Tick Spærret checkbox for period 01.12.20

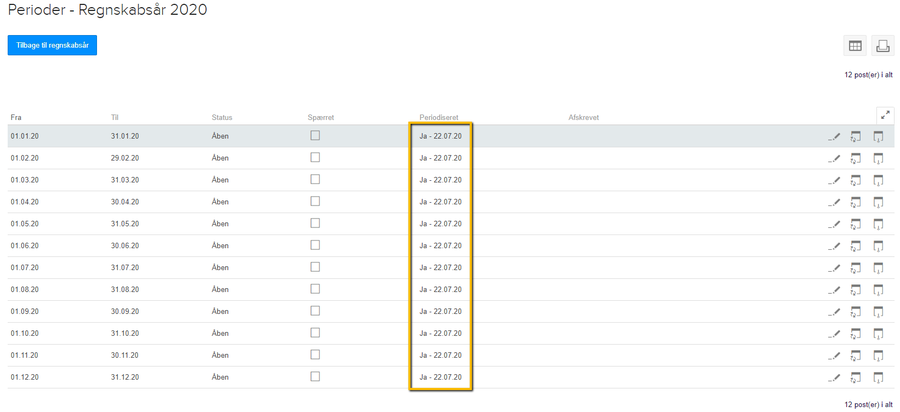[315, 376]
